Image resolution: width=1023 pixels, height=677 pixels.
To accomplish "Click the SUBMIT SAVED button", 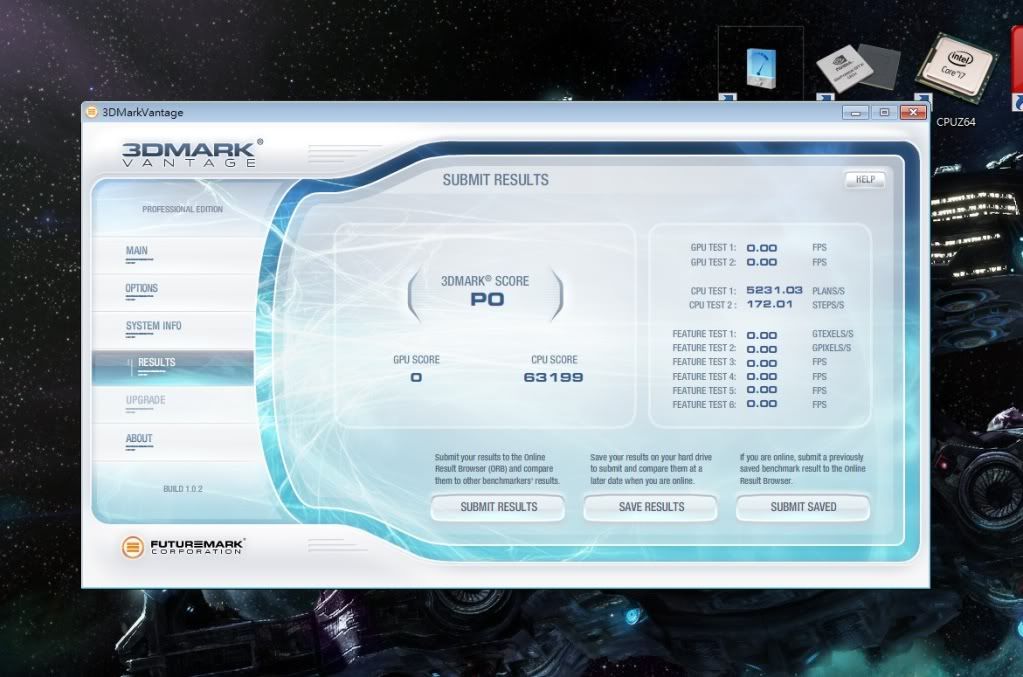I will click(x=803, y=507).
